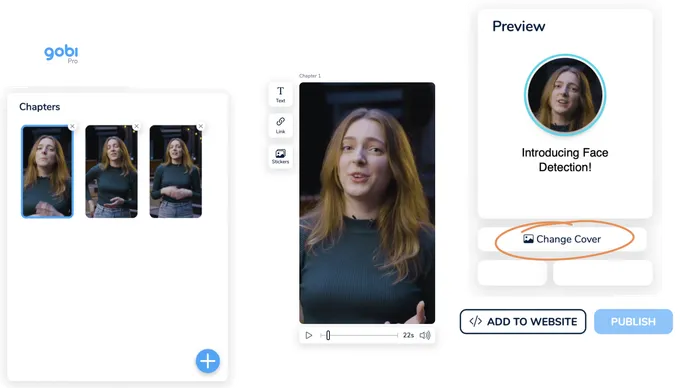Click the gobi Pro logo
Viewport: 680px width, 388px height.
pos(61,54)
